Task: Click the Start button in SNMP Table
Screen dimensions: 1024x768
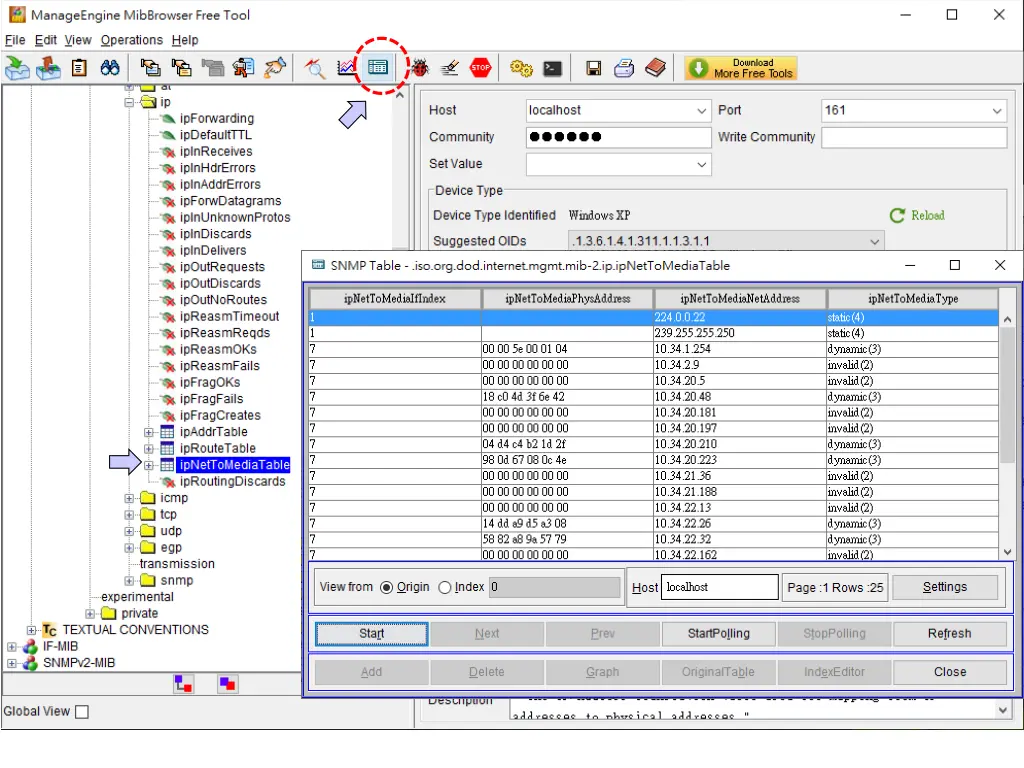Action: tap(372, 633)
